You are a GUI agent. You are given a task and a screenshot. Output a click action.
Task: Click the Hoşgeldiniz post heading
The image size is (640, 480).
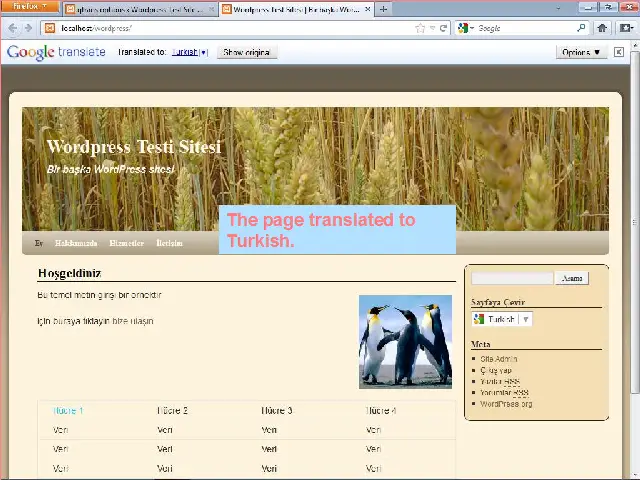[x=69, y=273]
